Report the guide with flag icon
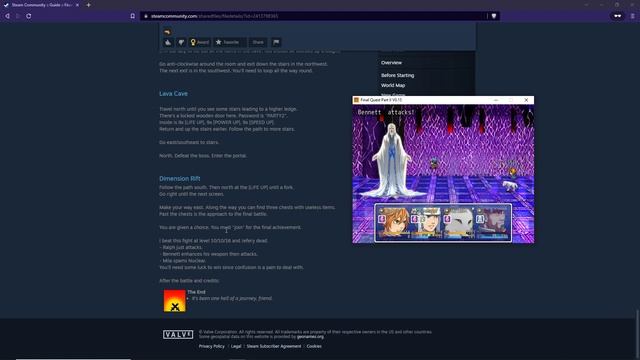Viewport: 640px width, 360px height. (276, 42)
